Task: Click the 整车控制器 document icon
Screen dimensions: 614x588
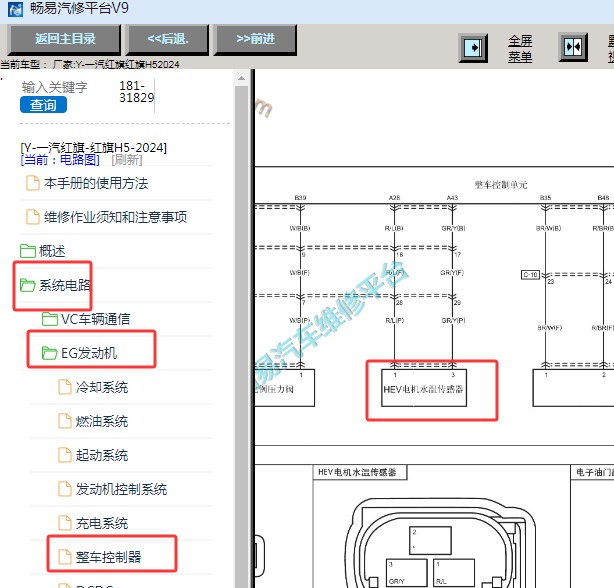Action: (x=65, y=557)
